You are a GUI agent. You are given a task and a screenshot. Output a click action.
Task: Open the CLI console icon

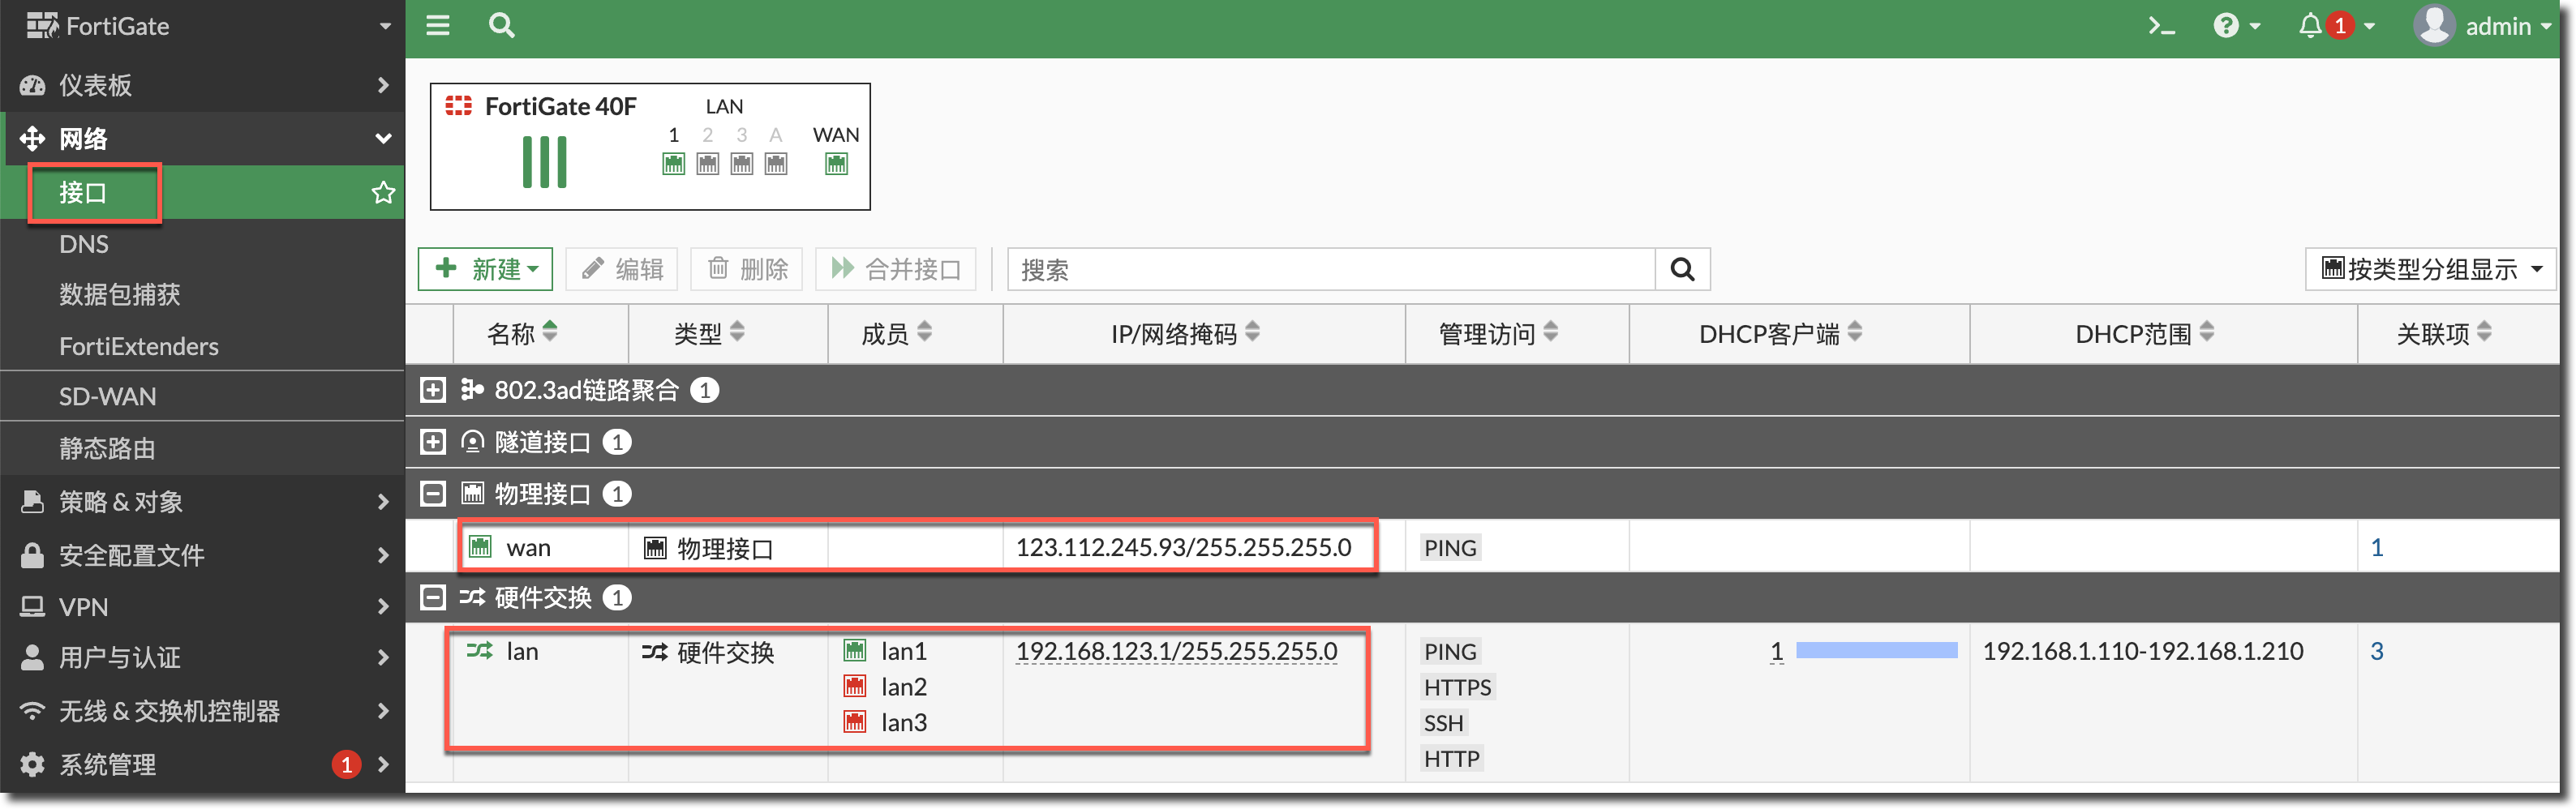coord(2161,26)
